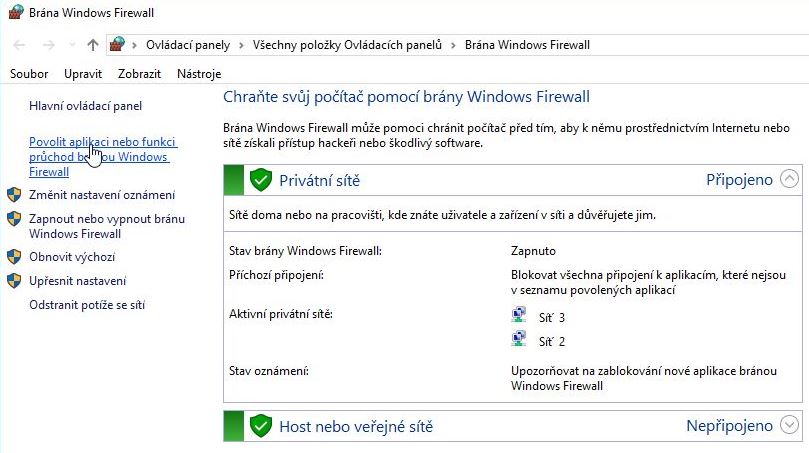
Task: Open Zapnout nebo vypnout bránu Windows Firewall
Action: pos(107,226)
